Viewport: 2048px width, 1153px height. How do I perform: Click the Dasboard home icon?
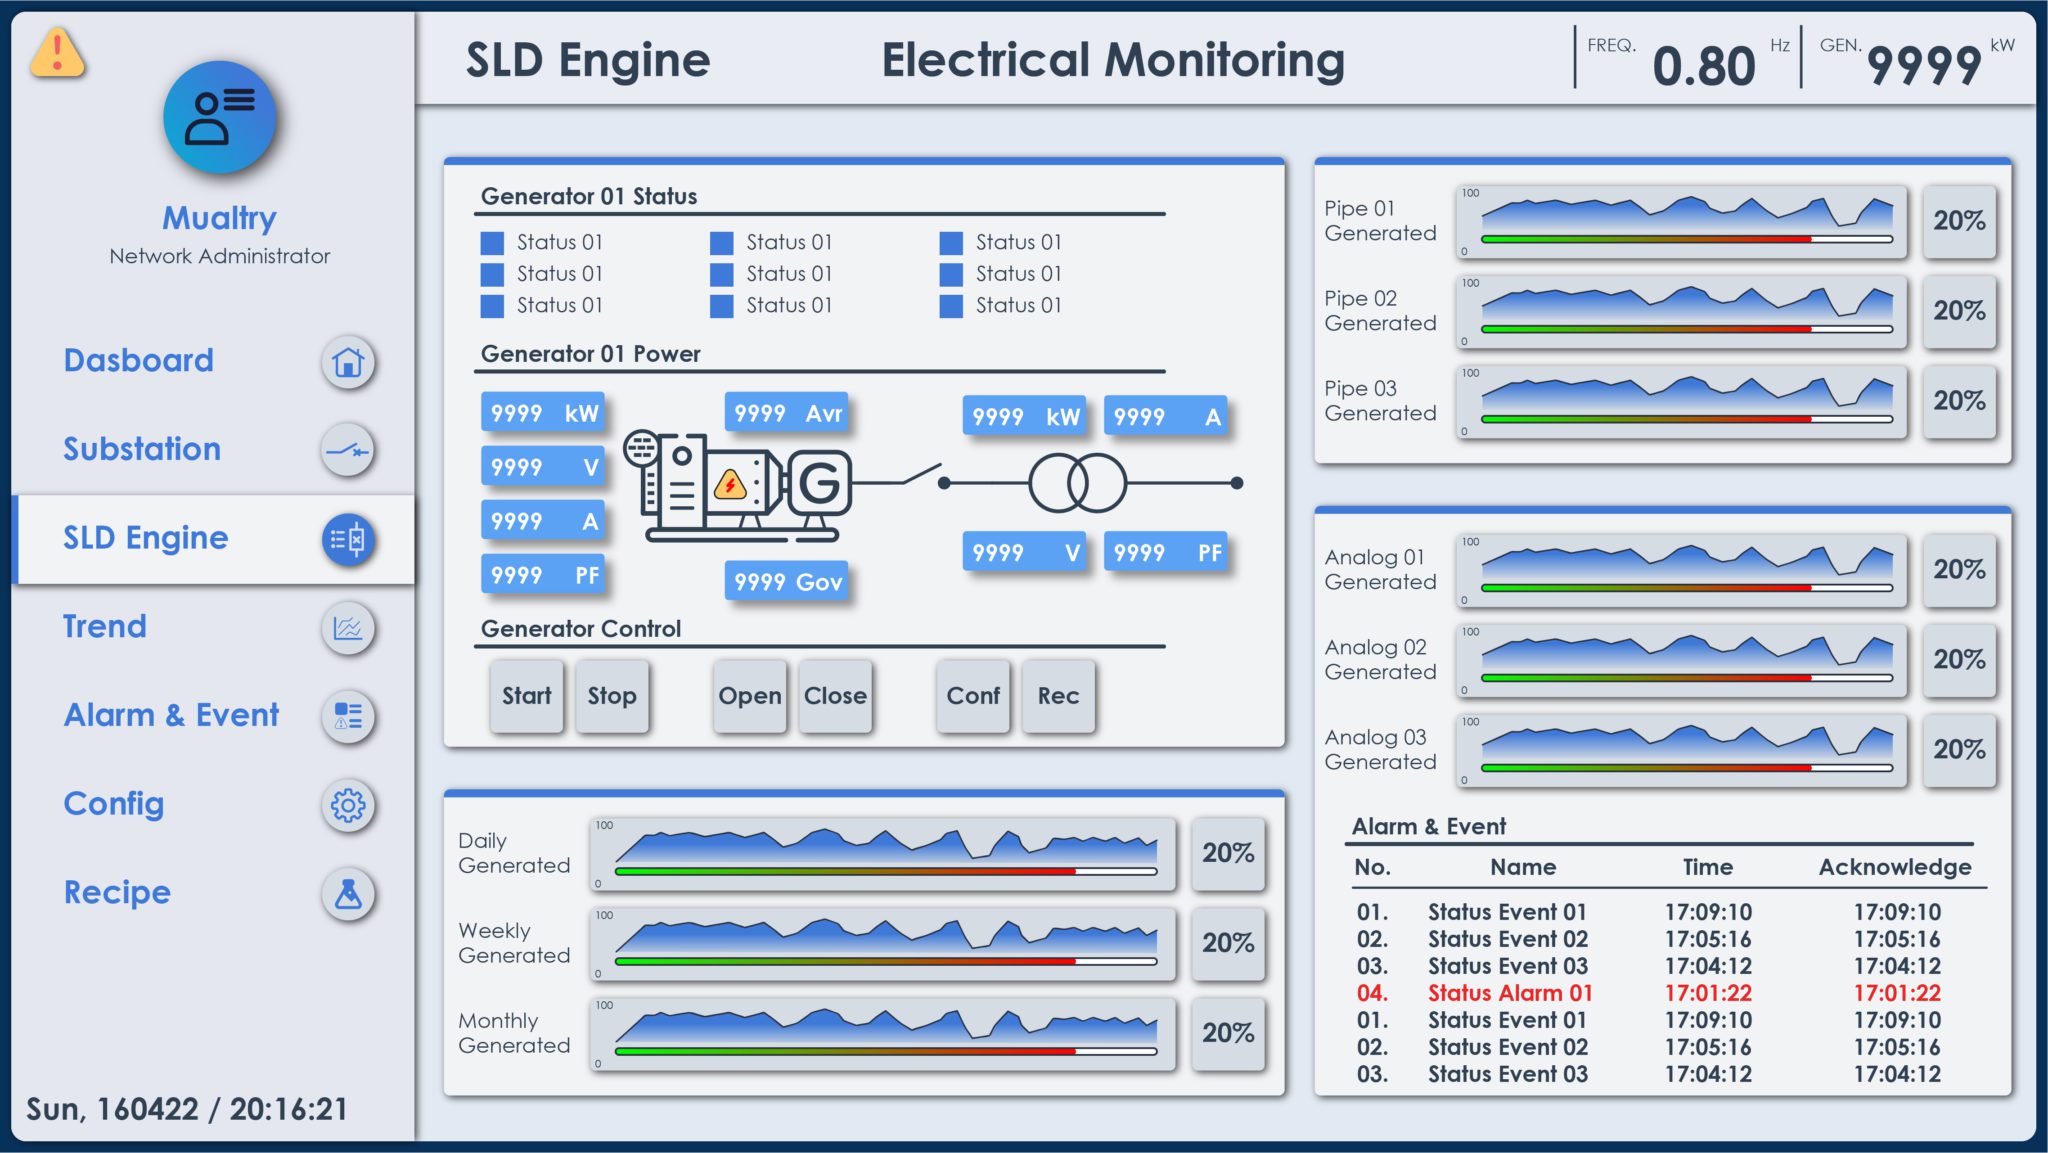[x=348, y=361]
